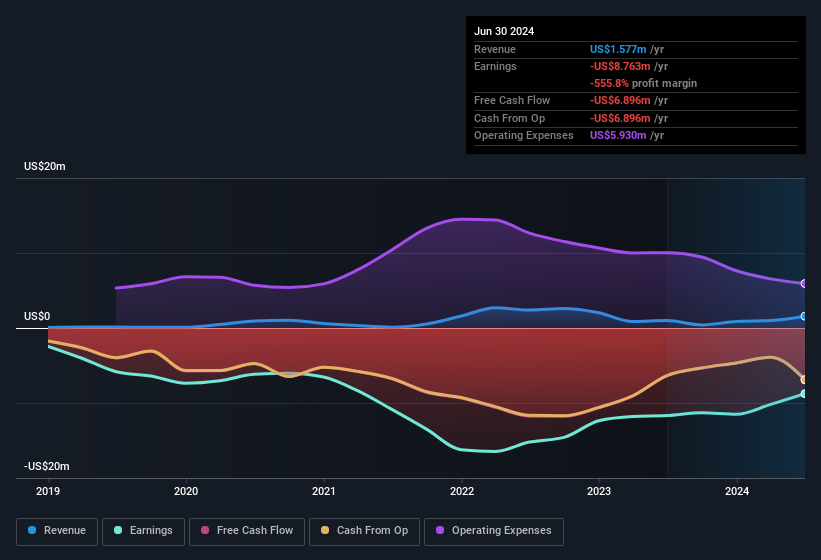The width and height of the screenshot is (821, 560).
Task: Toggle the Free Cash Flow legend button
Action: pyautogui.click(x=247, y=531)
